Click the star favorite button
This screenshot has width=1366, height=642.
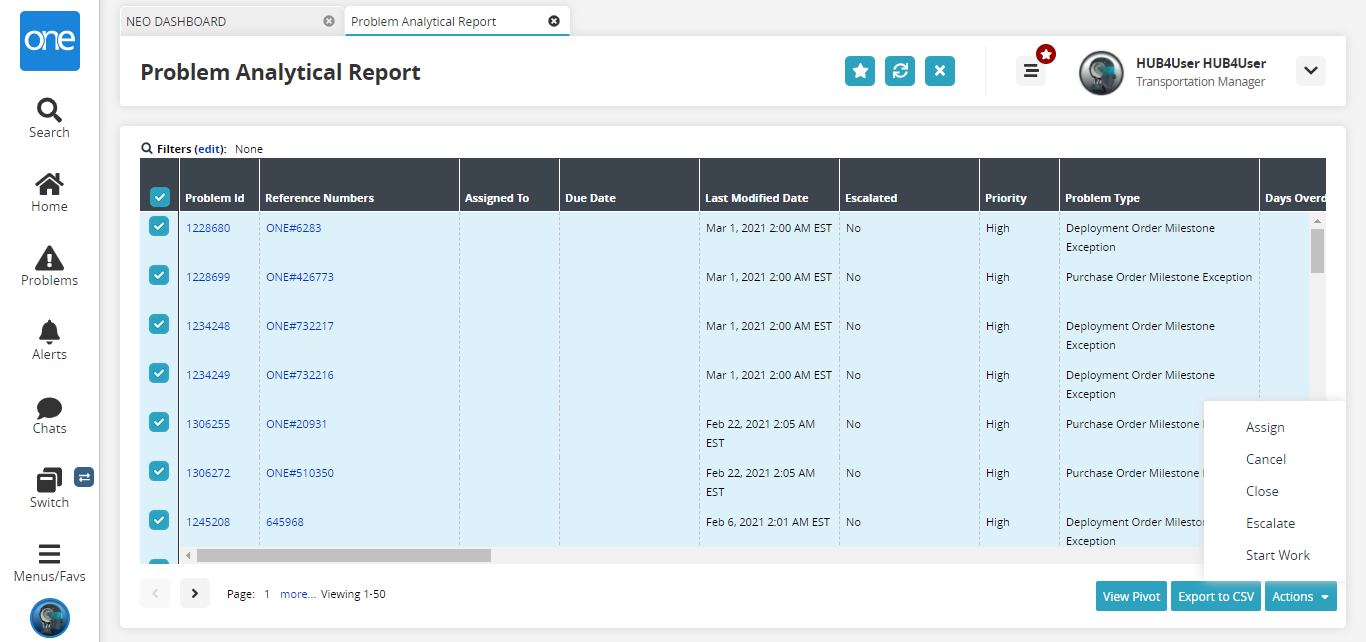(860, 71)
